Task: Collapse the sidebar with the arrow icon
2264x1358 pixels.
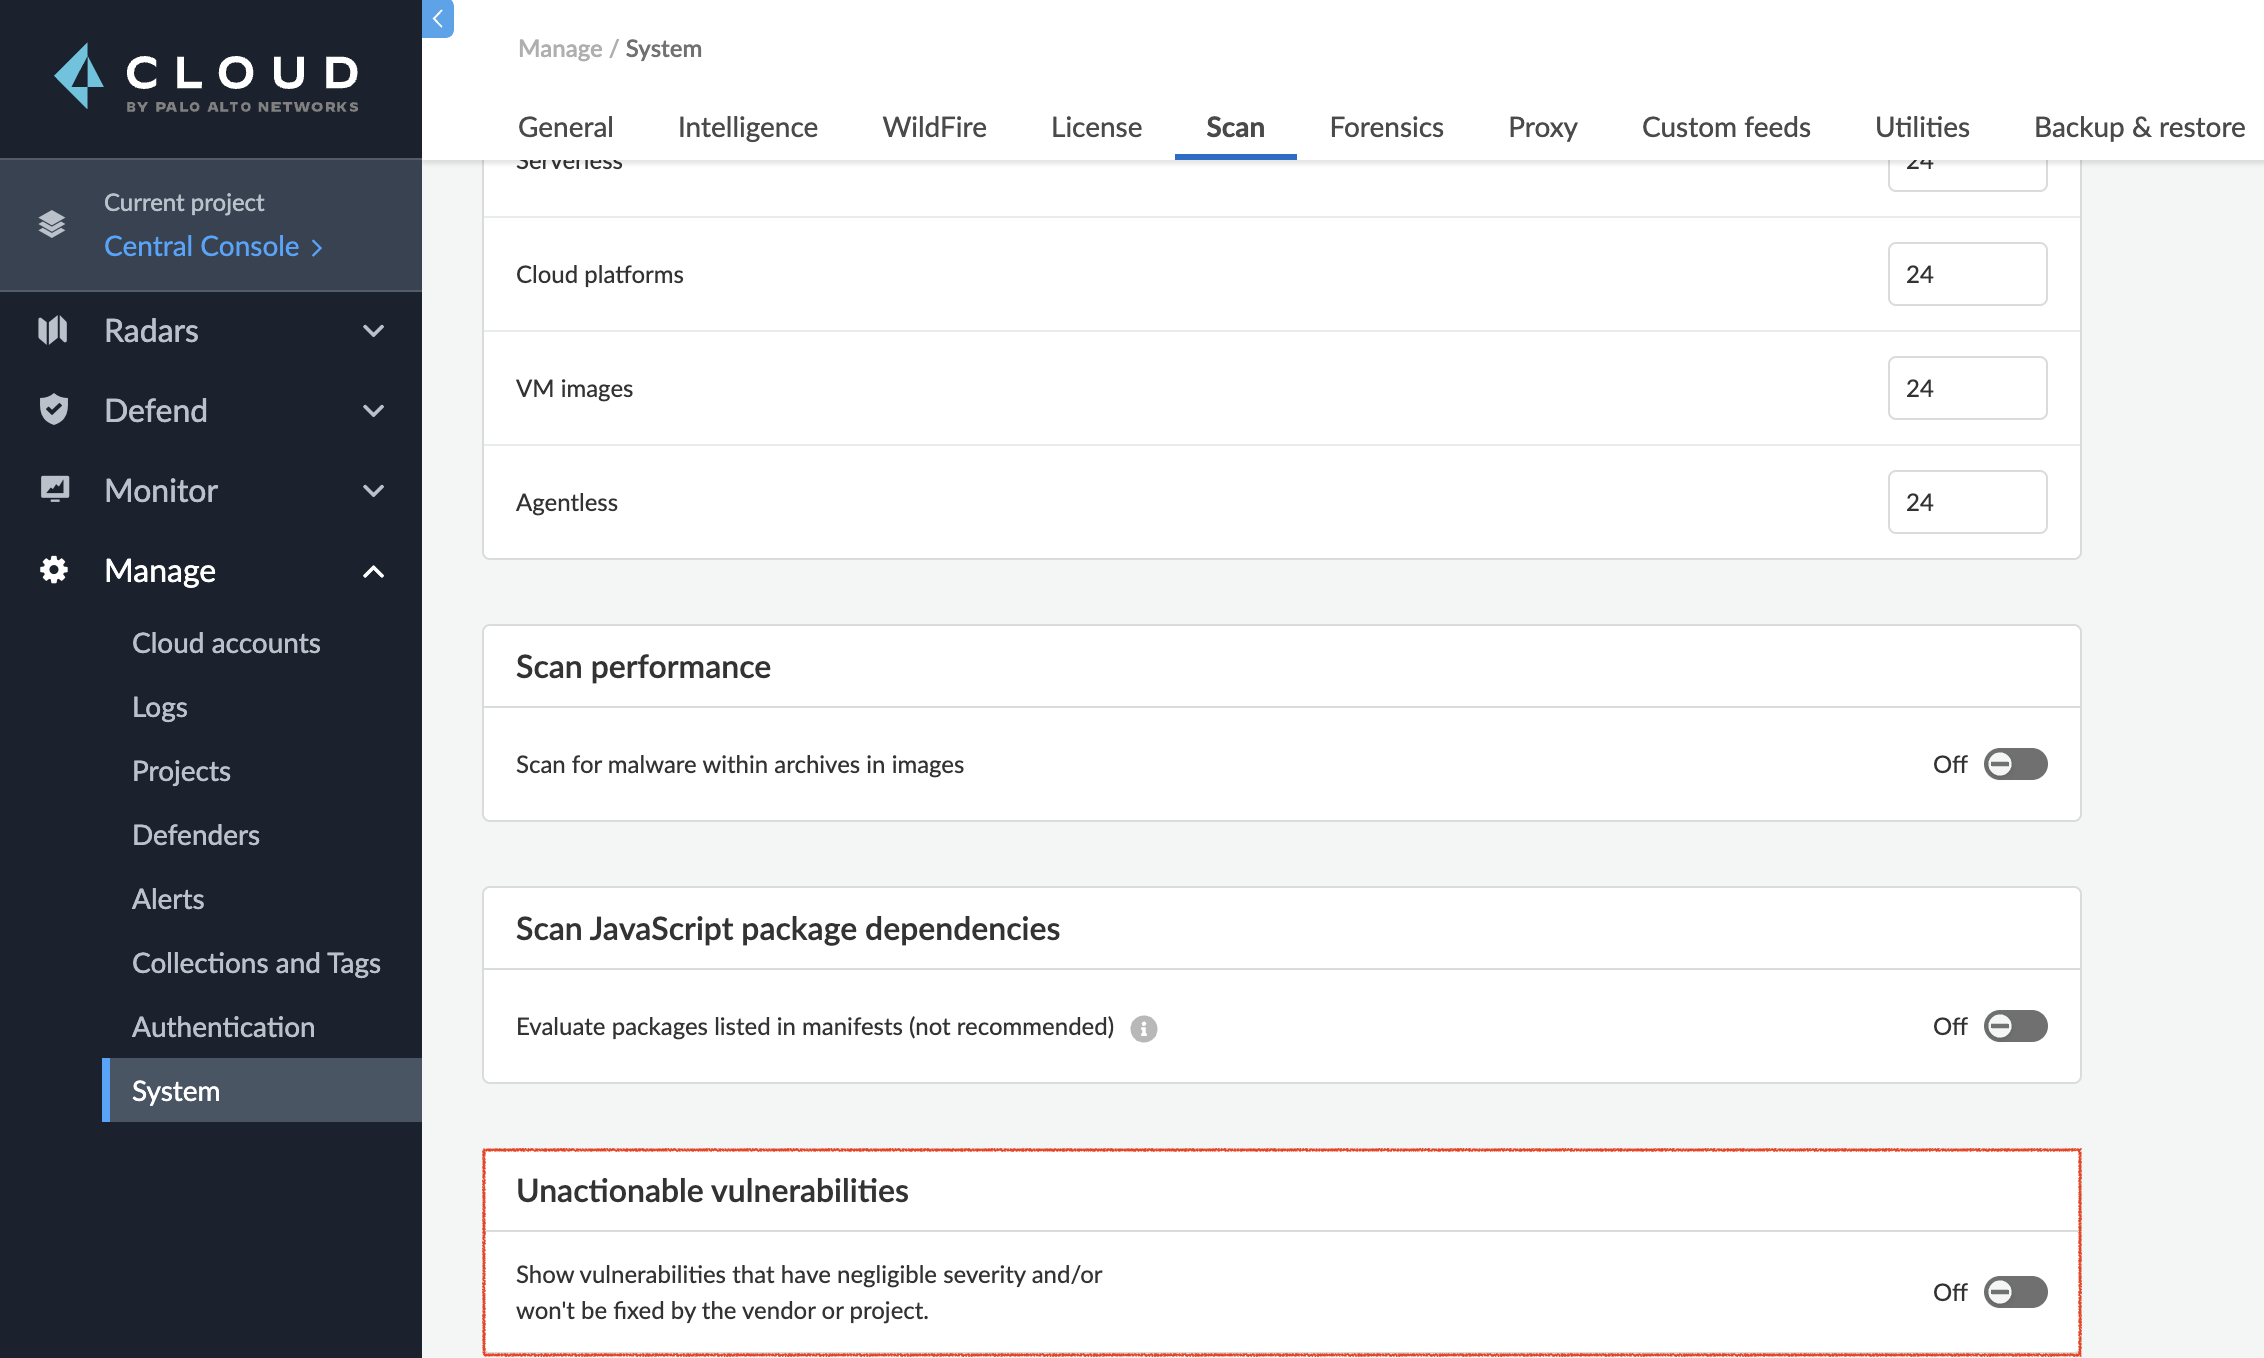Action: coord(437,18)
